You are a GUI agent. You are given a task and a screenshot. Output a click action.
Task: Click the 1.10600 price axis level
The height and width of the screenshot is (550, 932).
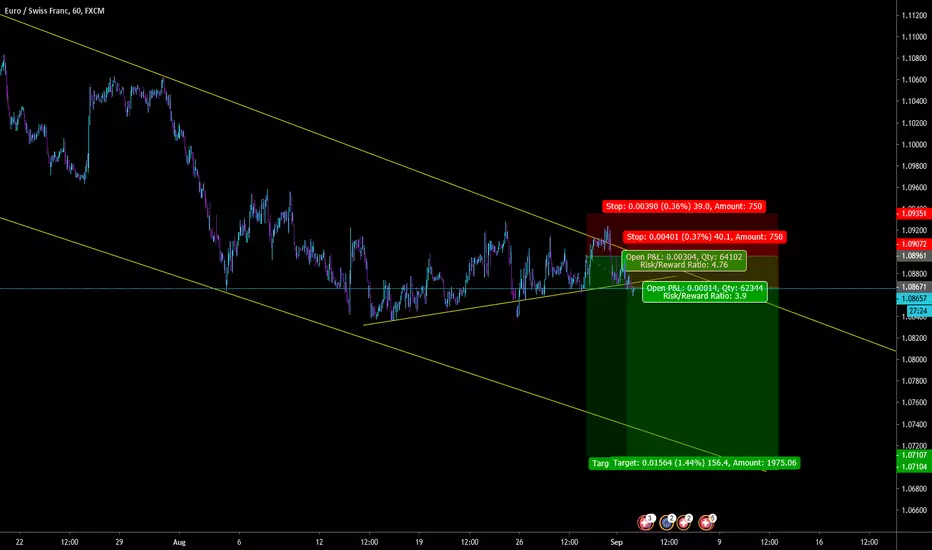point(914,80)
